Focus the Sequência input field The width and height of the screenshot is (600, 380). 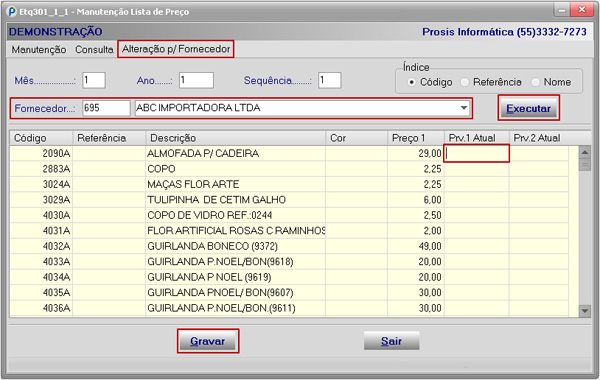[x=329, y=80]
